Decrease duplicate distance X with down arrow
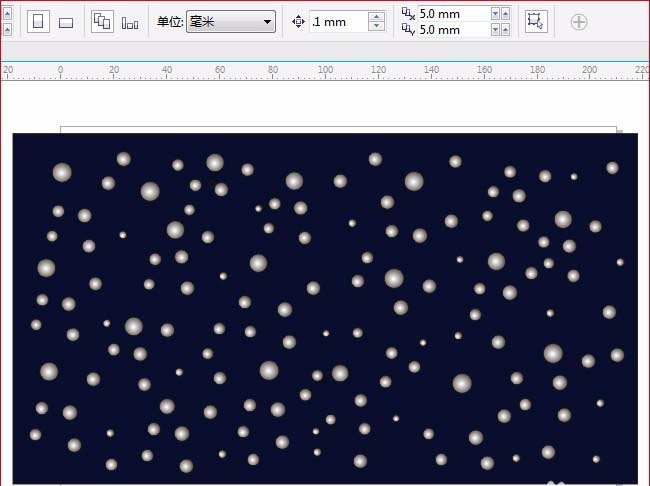 [495, 14]
